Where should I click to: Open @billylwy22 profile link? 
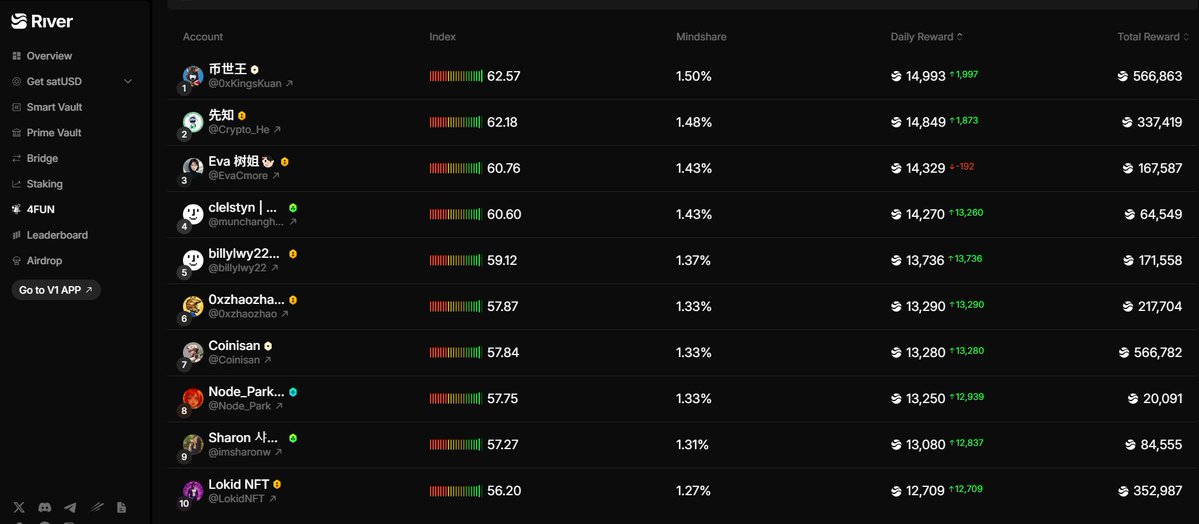tap(243, 268)
